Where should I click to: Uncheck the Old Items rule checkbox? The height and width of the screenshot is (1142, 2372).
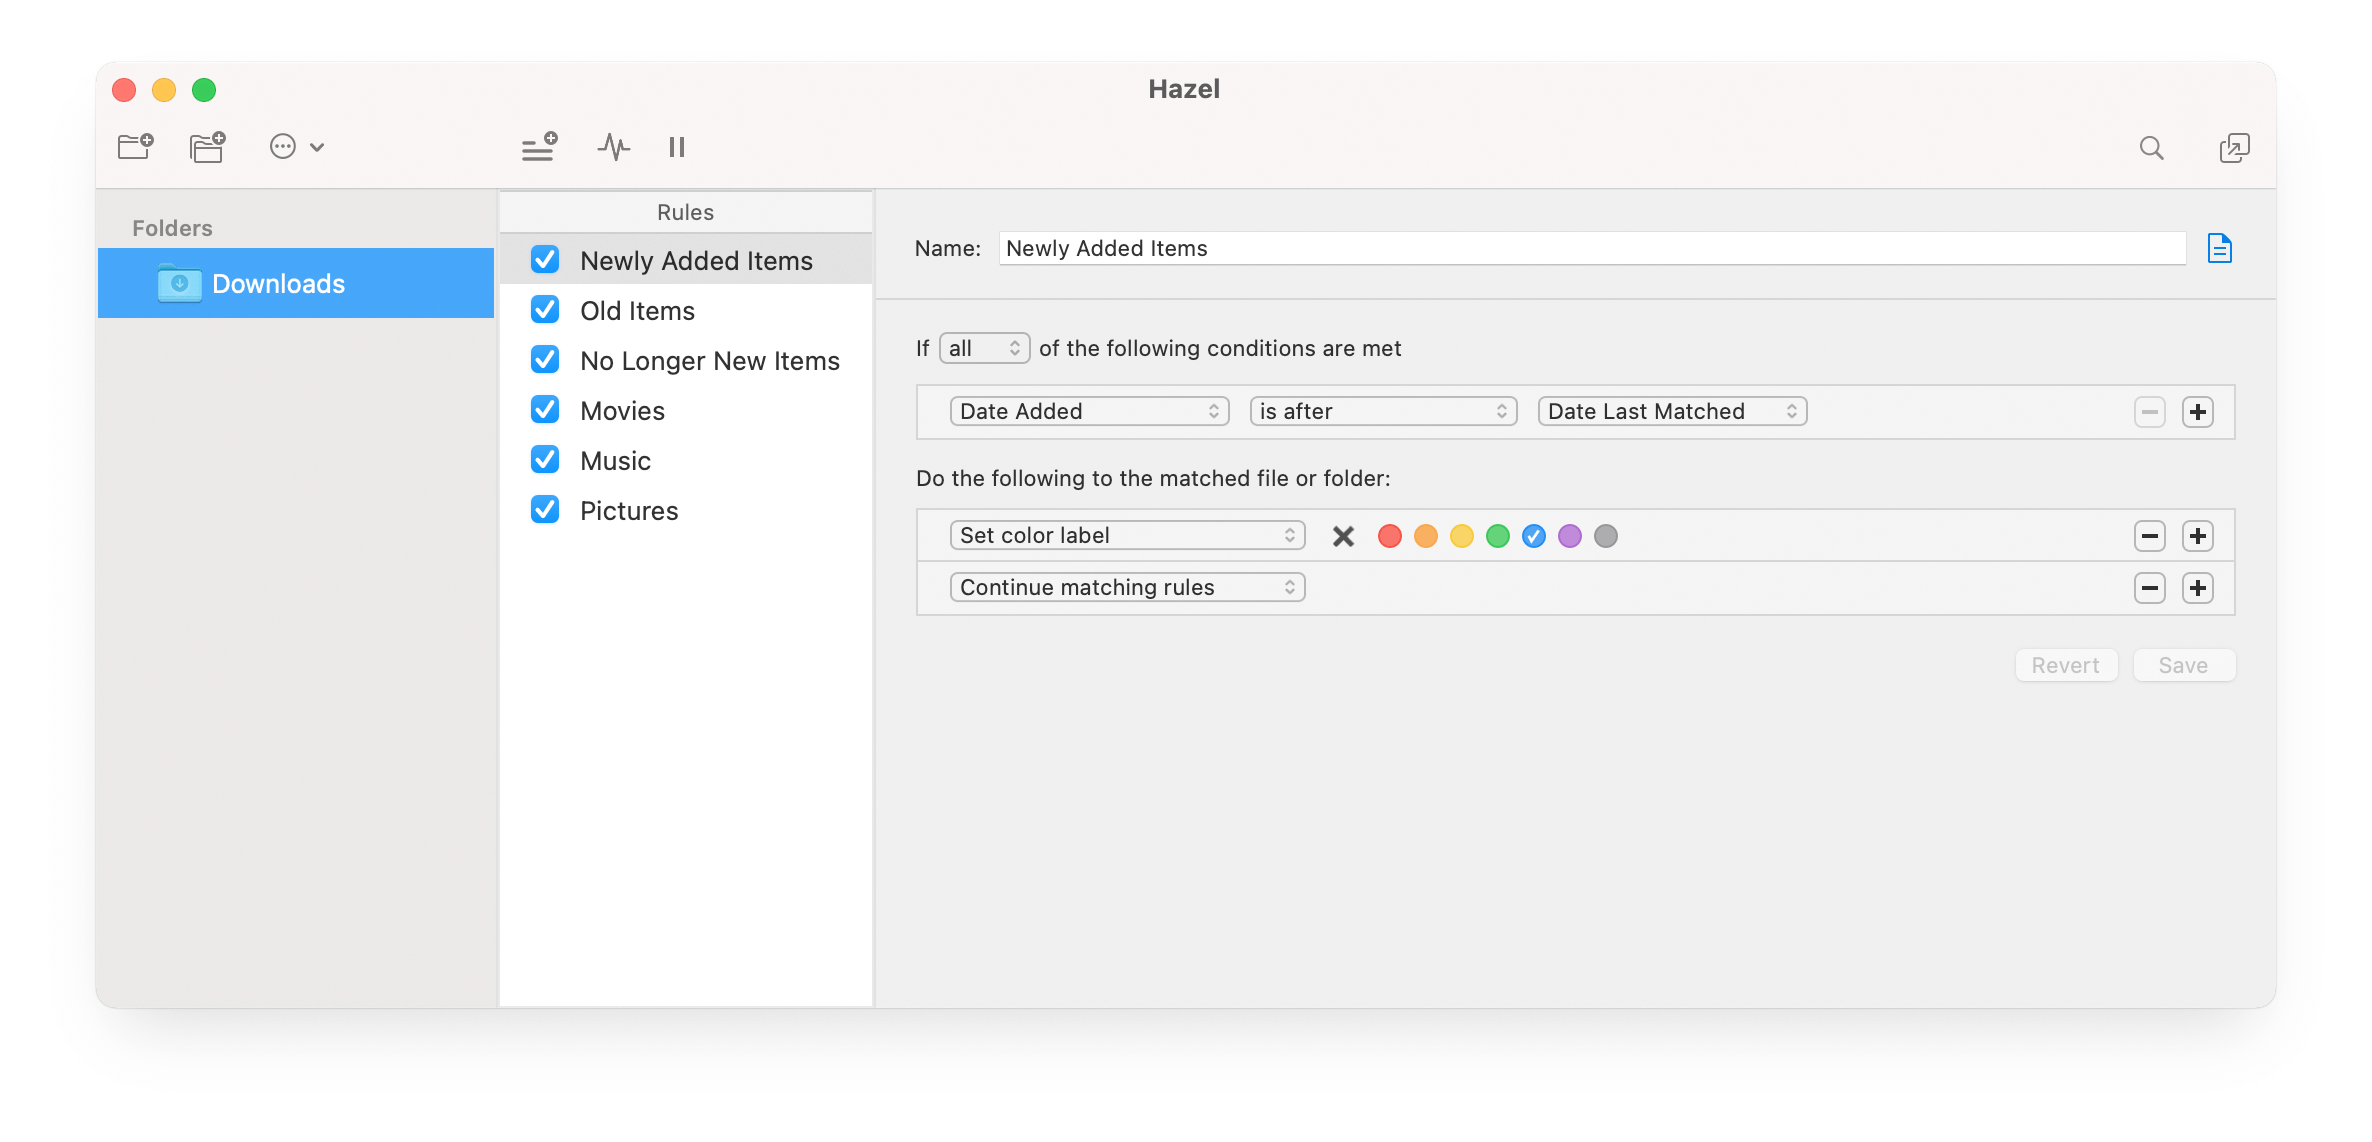tap(545, 310)
